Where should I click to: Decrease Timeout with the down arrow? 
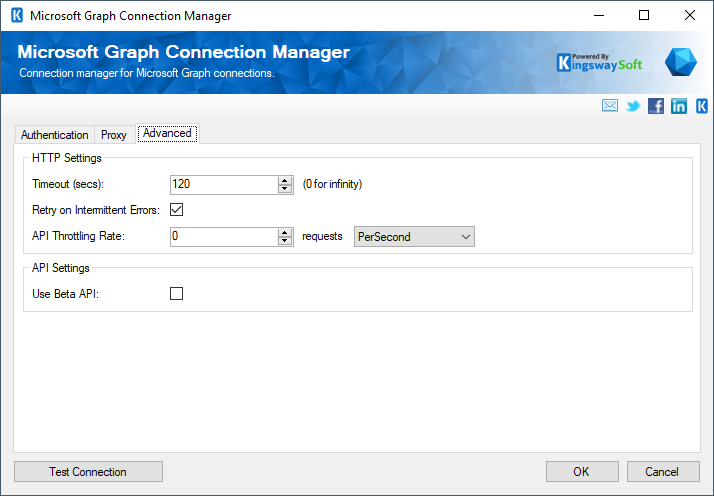(285, 189)
